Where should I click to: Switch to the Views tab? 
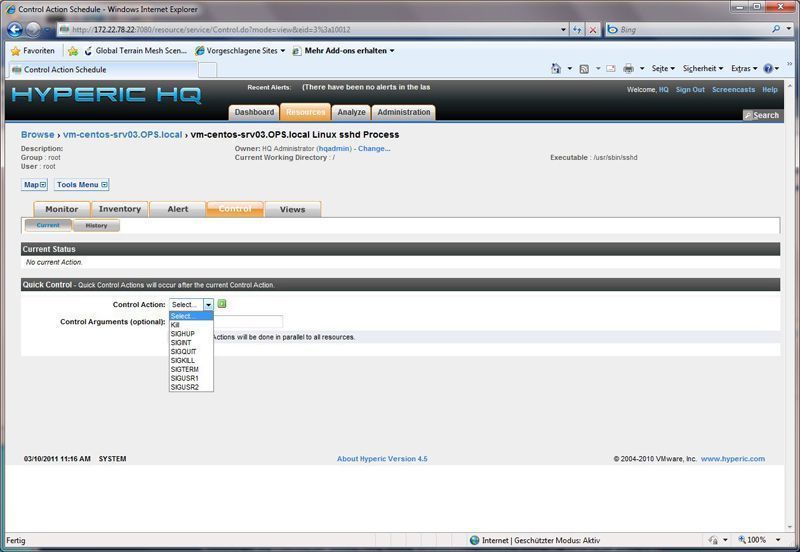pyautogui.click(x=292, y=209)
